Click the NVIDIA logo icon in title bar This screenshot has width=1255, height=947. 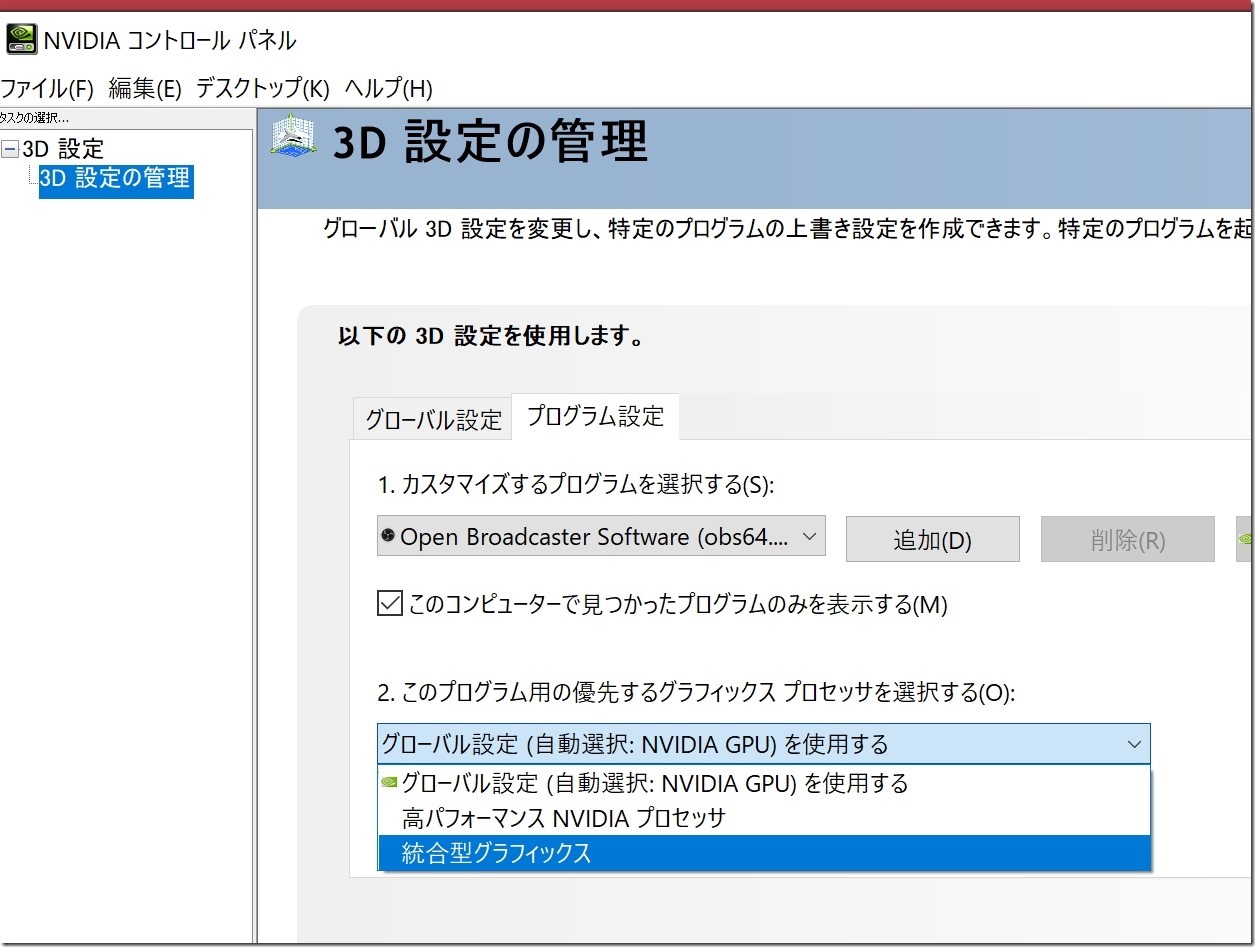tap(21, 40)
